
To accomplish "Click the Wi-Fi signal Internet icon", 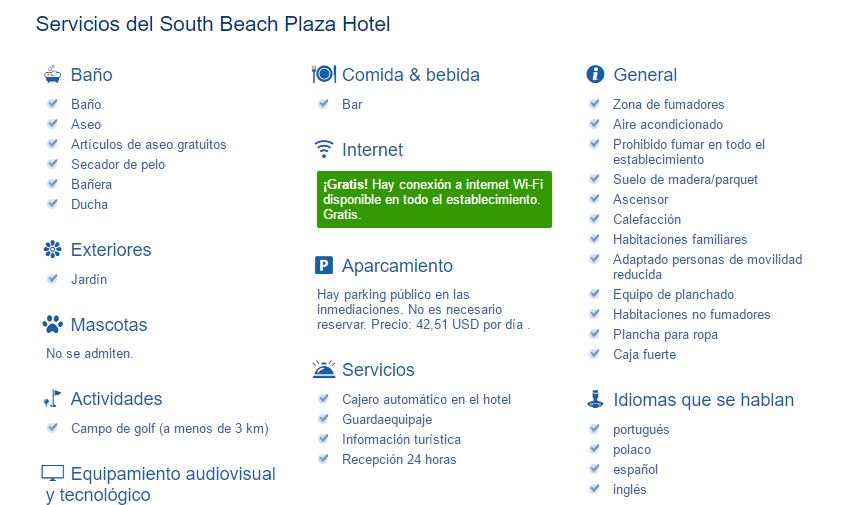I will point(324,150).
